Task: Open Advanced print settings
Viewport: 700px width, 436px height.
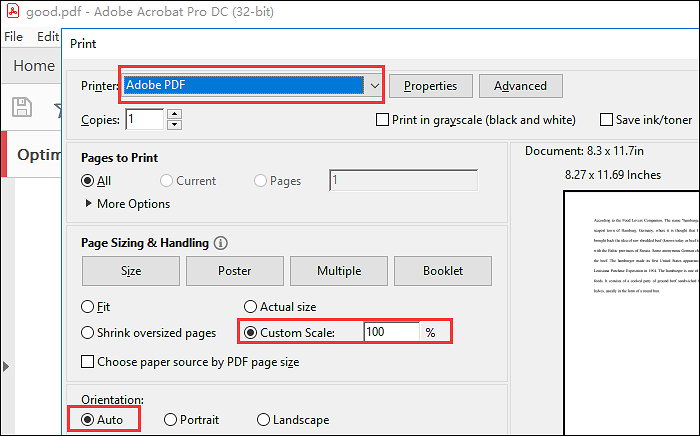Action: [520, 86]
